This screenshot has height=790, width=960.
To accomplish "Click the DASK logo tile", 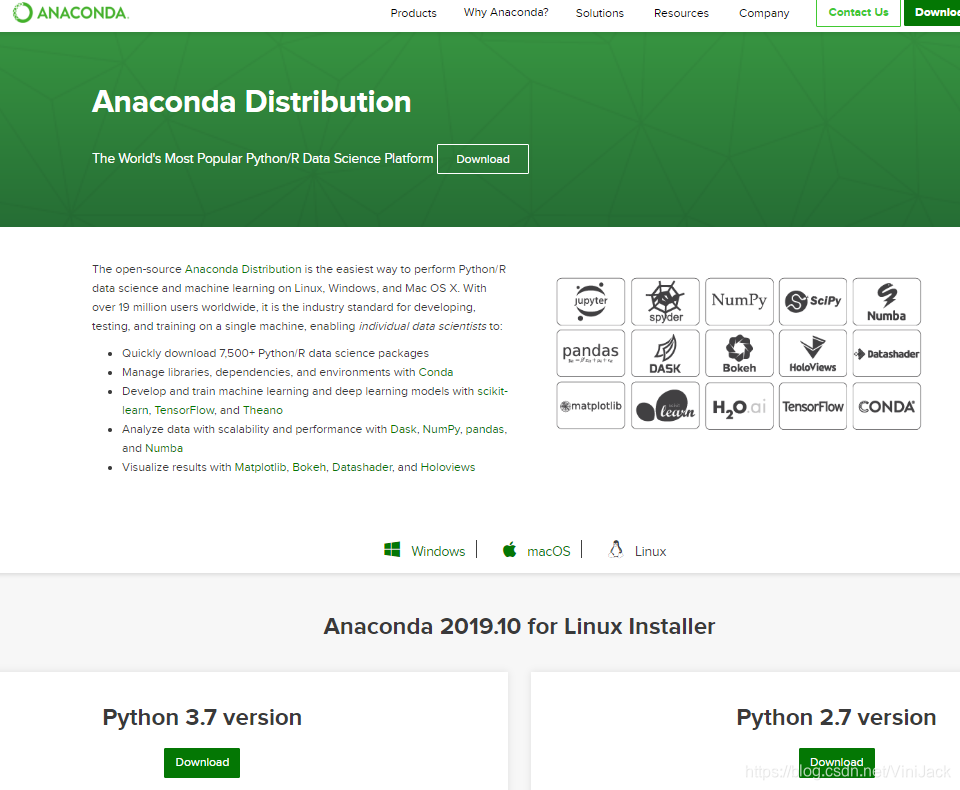I will tap(665, 353).
